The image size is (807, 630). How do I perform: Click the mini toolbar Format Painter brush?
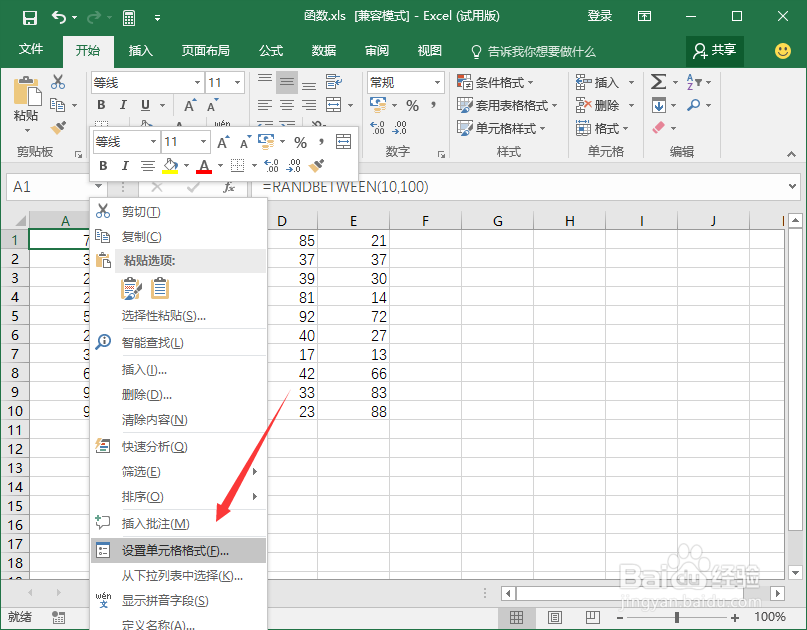tap(316, 165)
